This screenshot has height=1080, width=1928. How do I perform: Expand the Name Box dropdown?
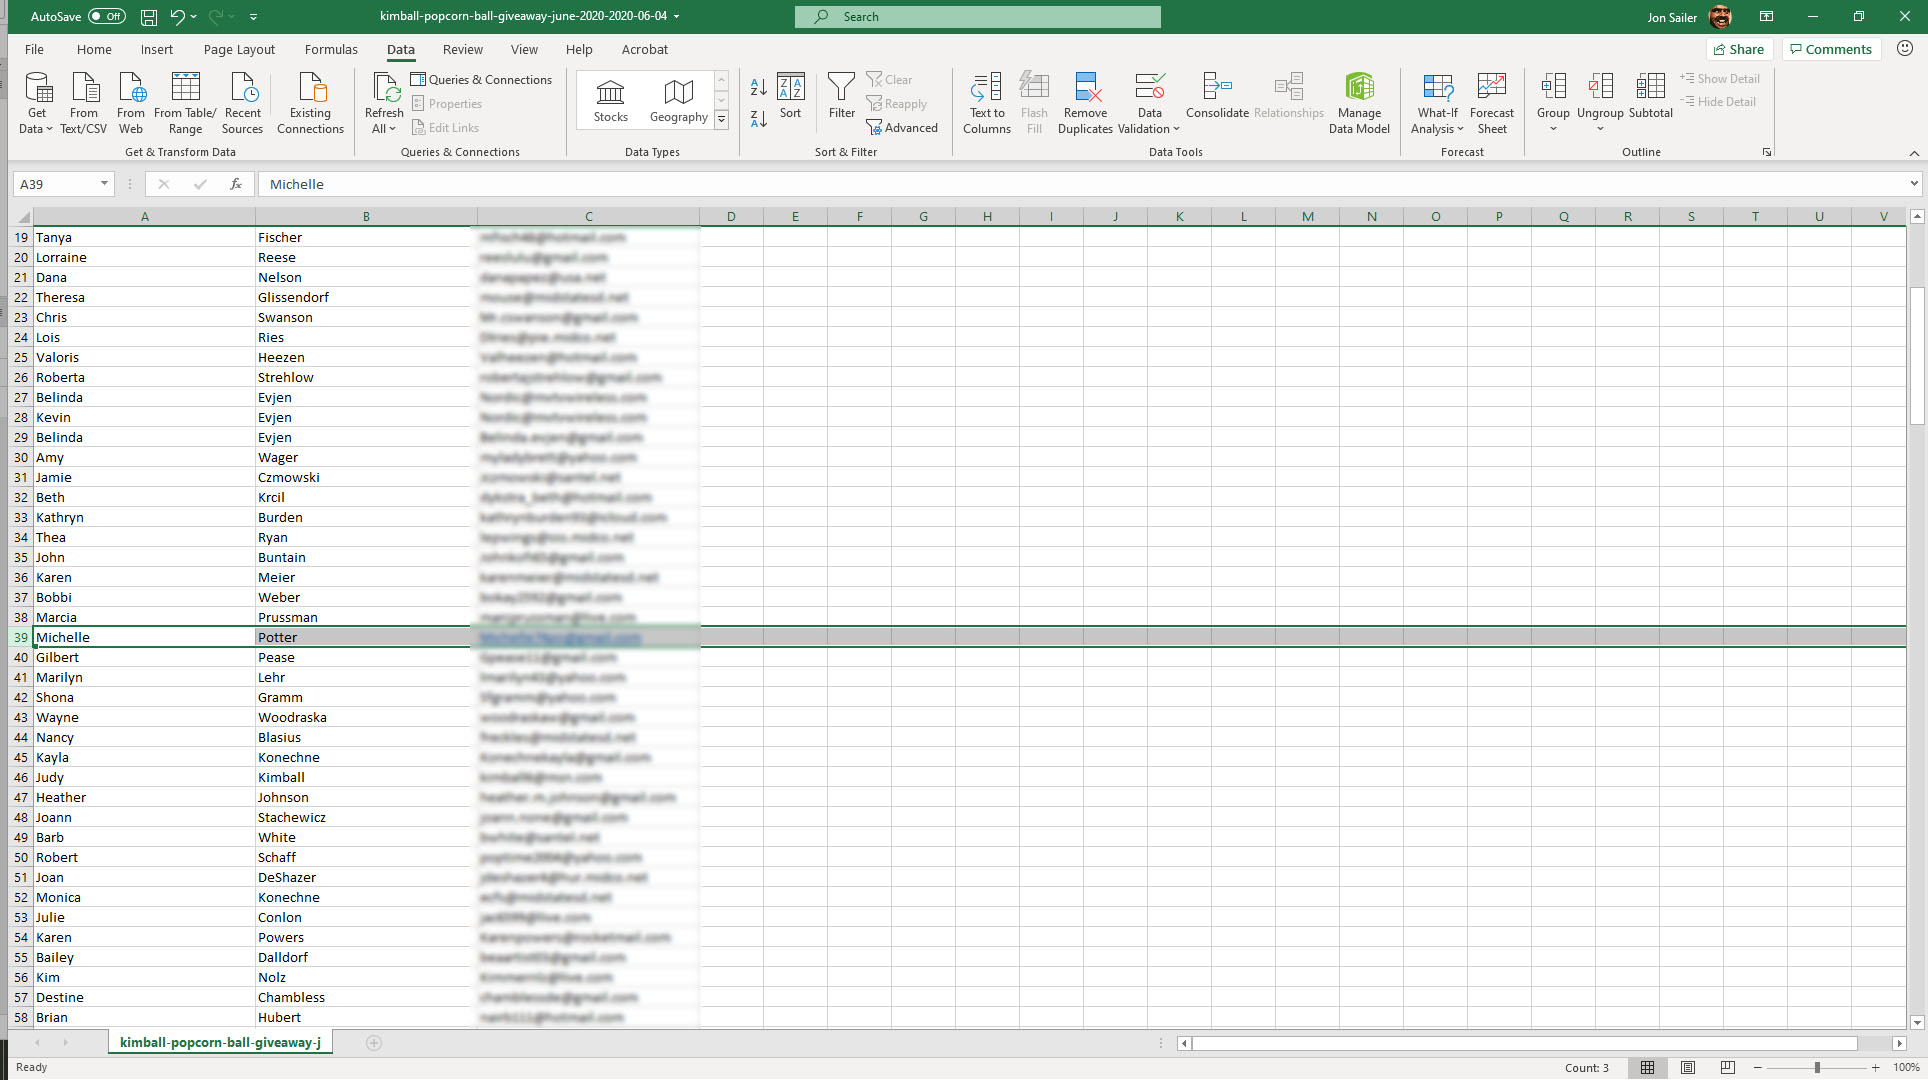click(104, 184)
